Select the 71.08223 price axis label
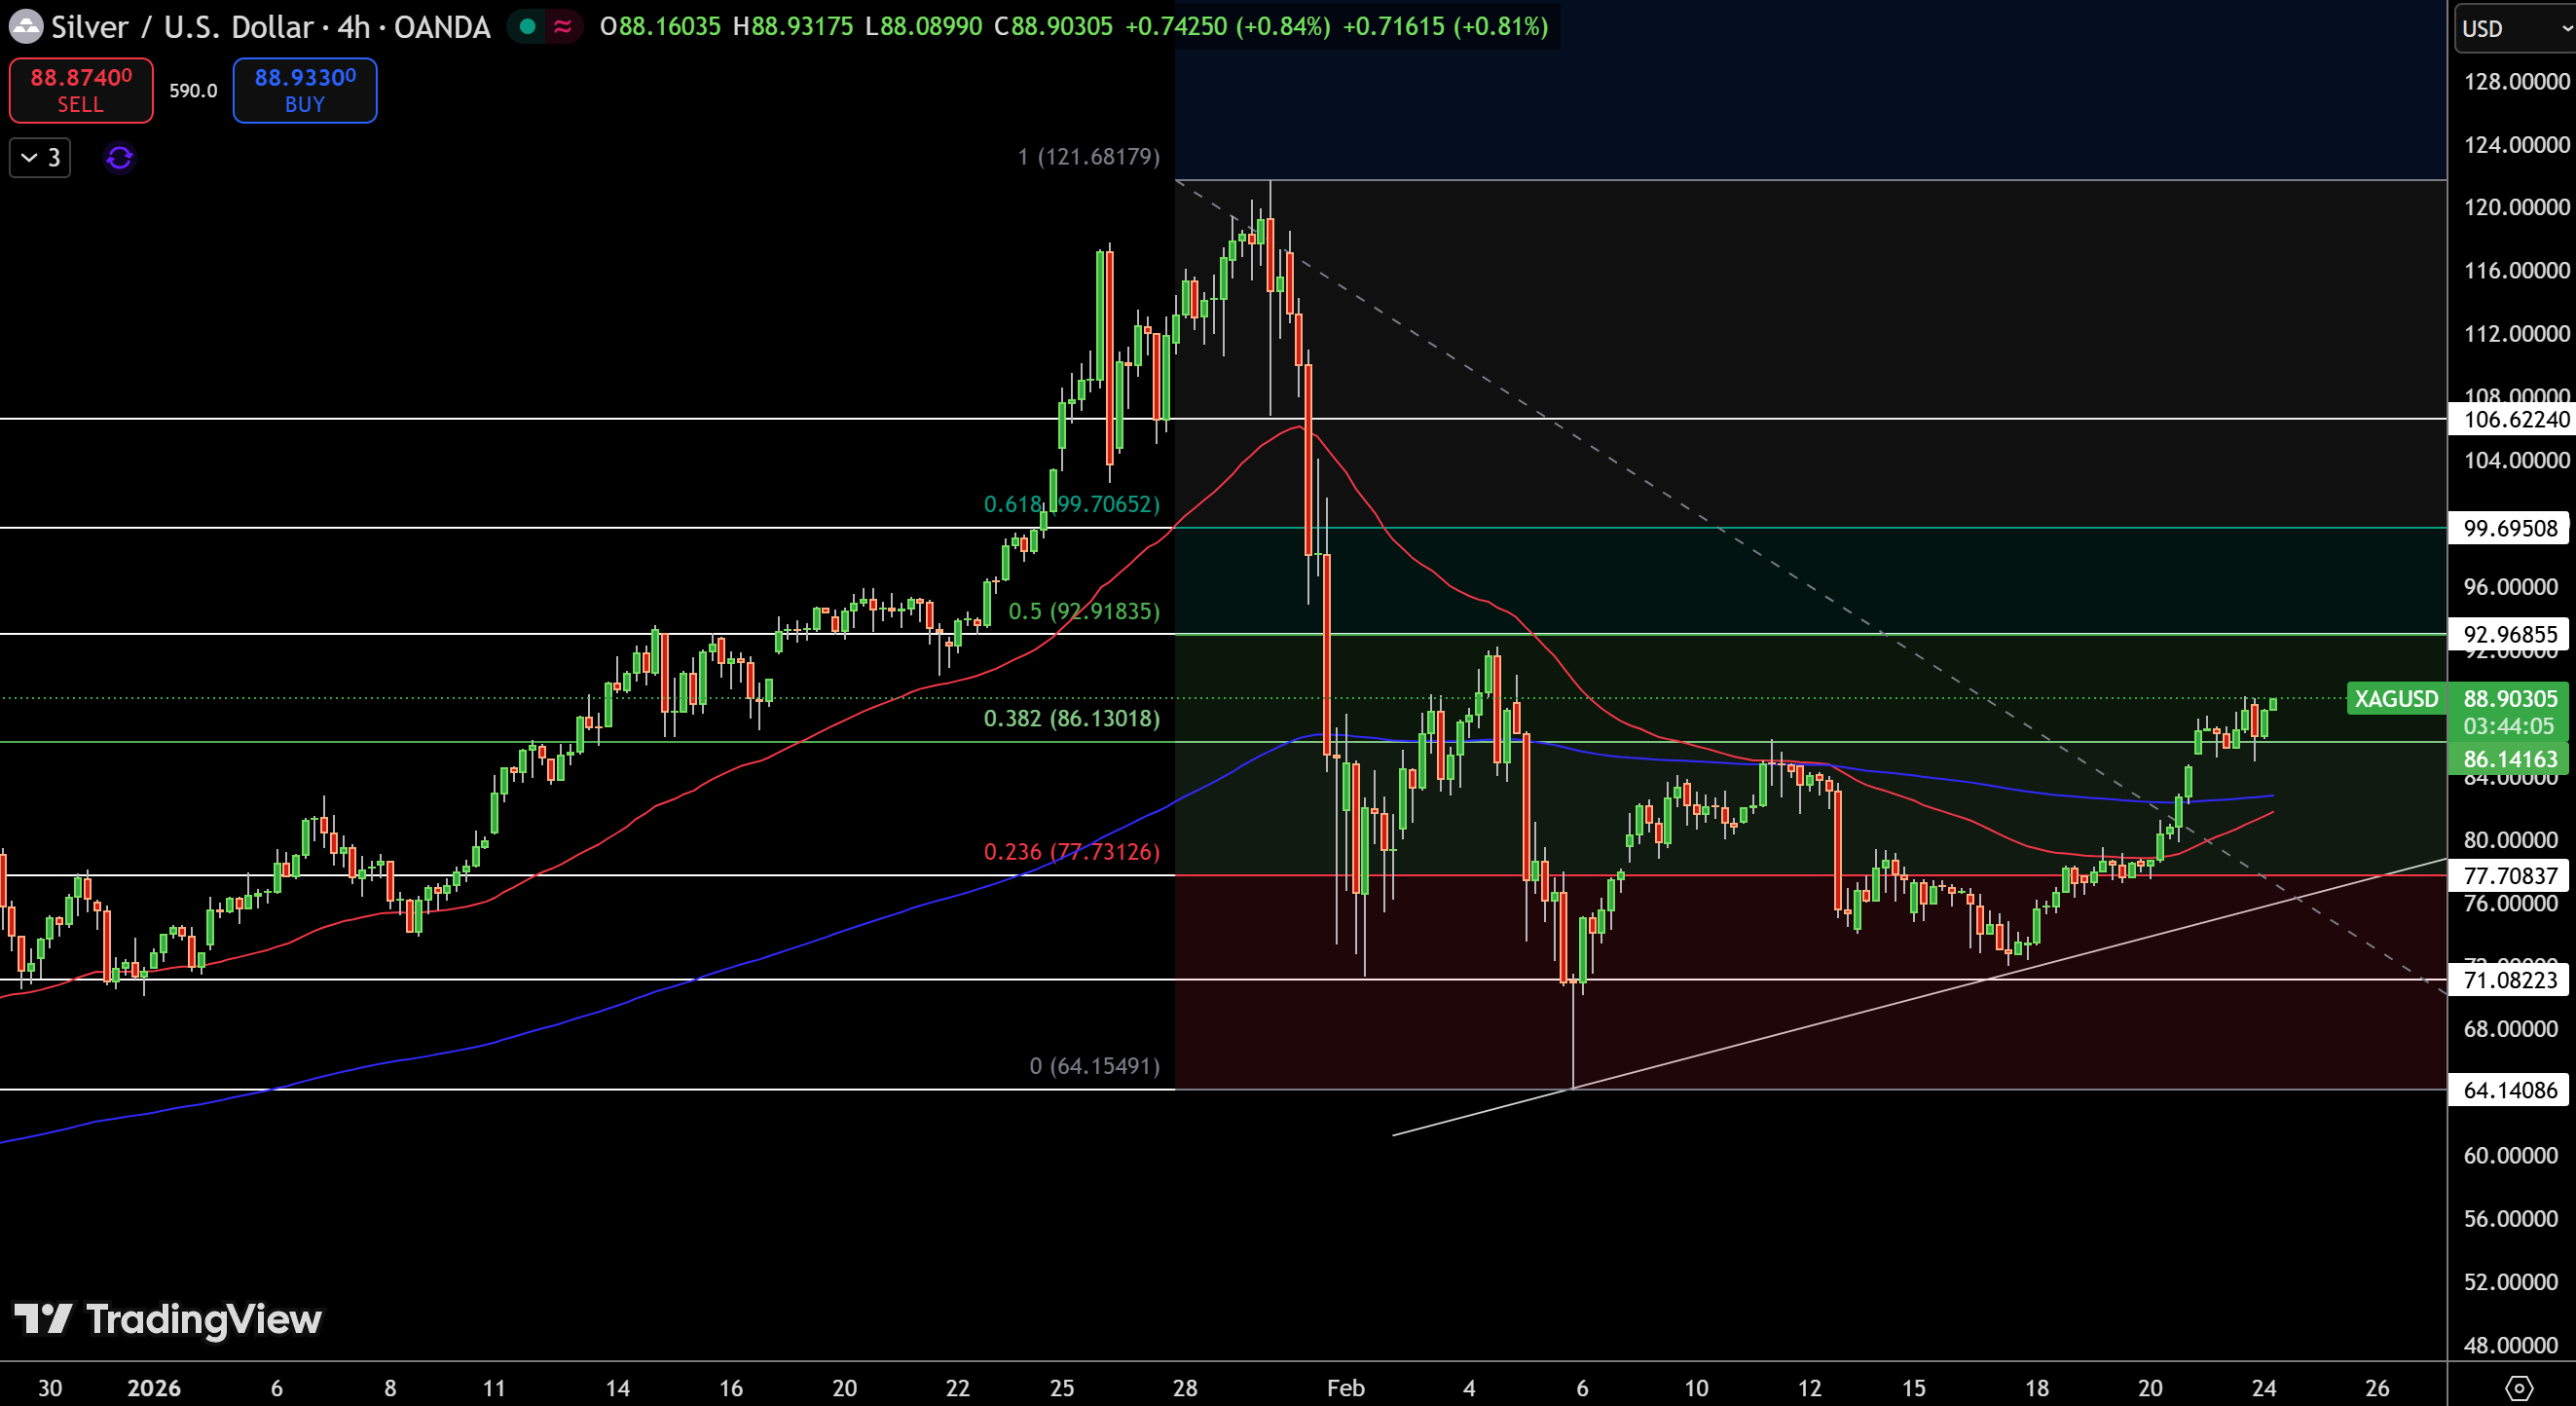Image resolution: width=2576 pixels, height=1406 pixels. 2508,980
